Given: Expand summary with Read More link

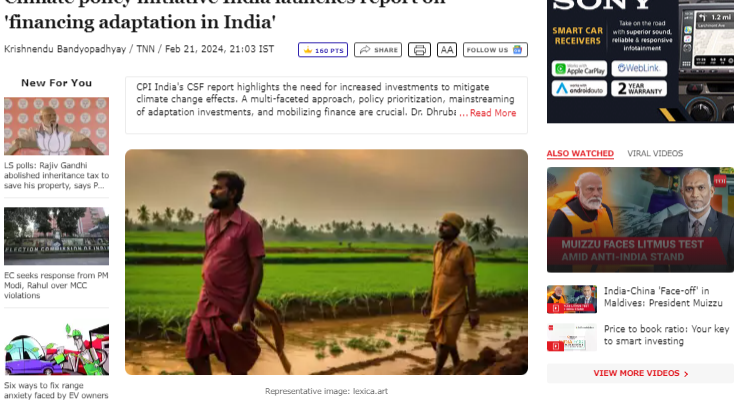Looking at the screenshot, I should click(x=488, y=113).
